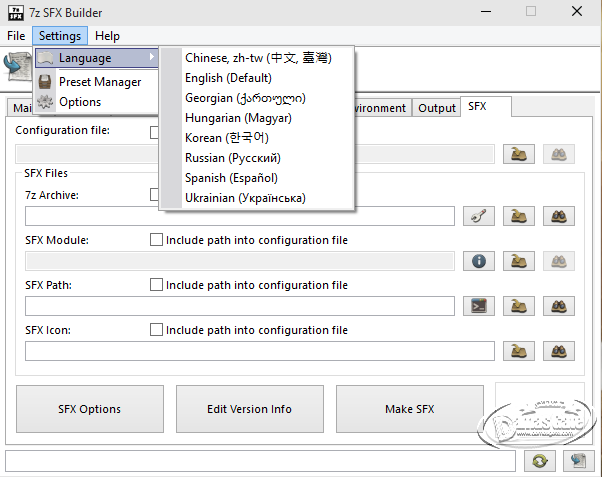The image size is (602, 477).
Task: Show SFX Module info icon
Action: pyautogui.click(x=479, y=261)
